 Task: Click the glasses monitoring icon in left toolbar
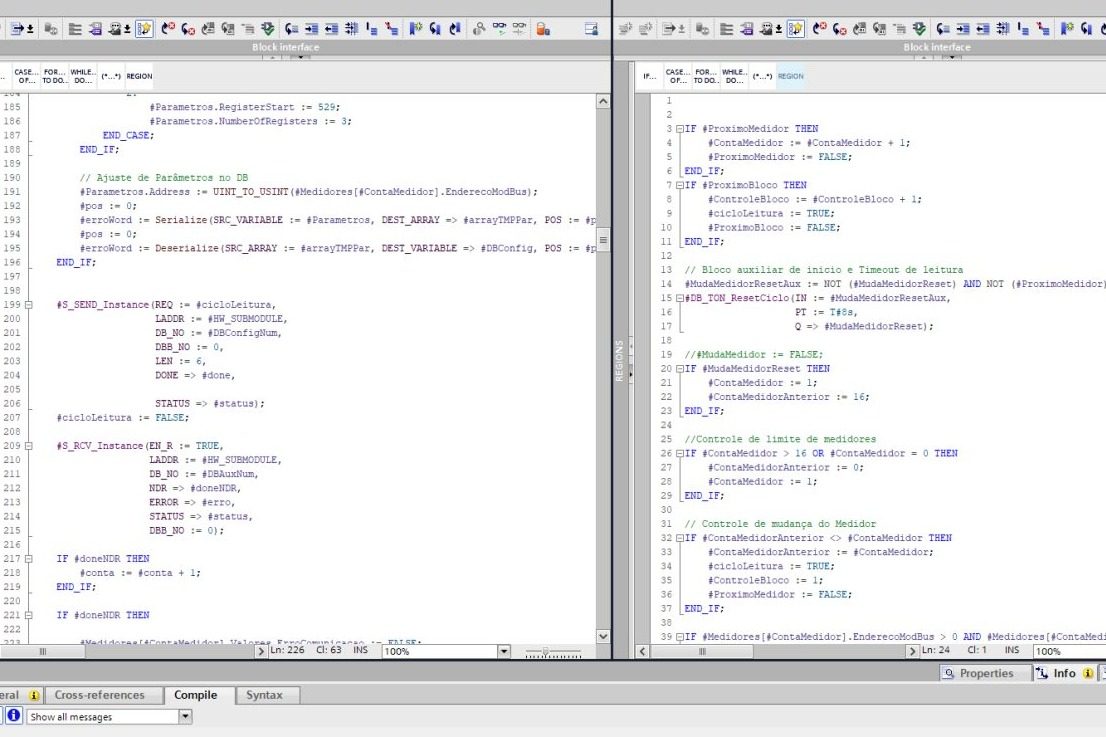[x=499, y=29]
